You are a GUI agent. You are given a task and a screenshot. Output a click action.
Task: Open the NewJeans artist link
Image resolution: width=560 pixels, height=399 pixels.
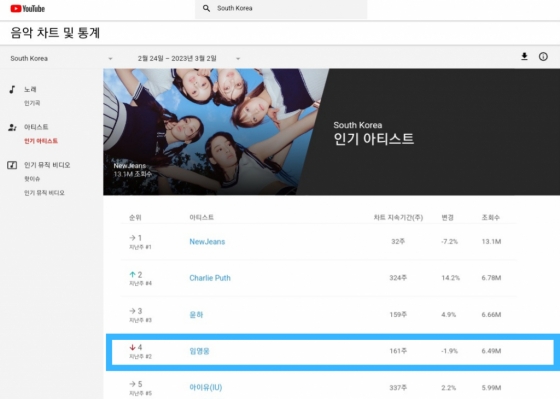(207, 242)
